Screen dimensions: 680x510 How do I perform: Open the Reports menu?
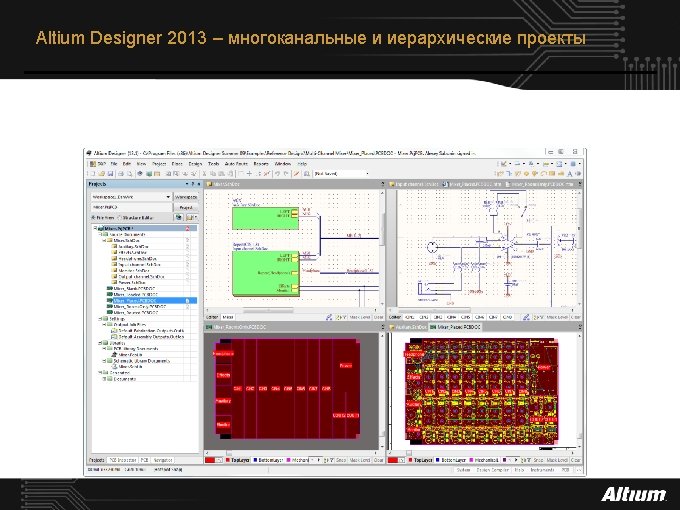261,164
